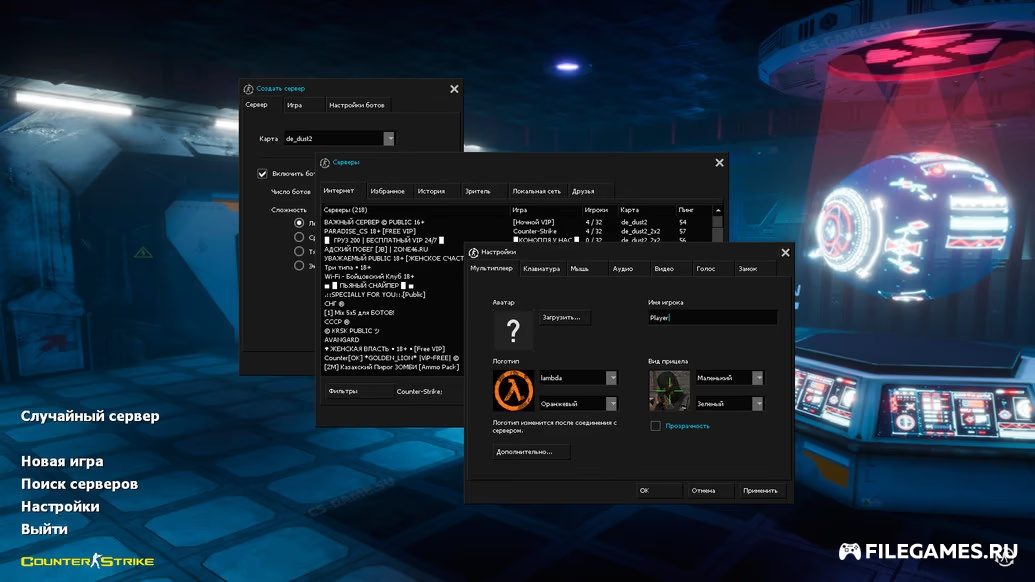Click the question mark avatar placeholder

pos(513,330)
